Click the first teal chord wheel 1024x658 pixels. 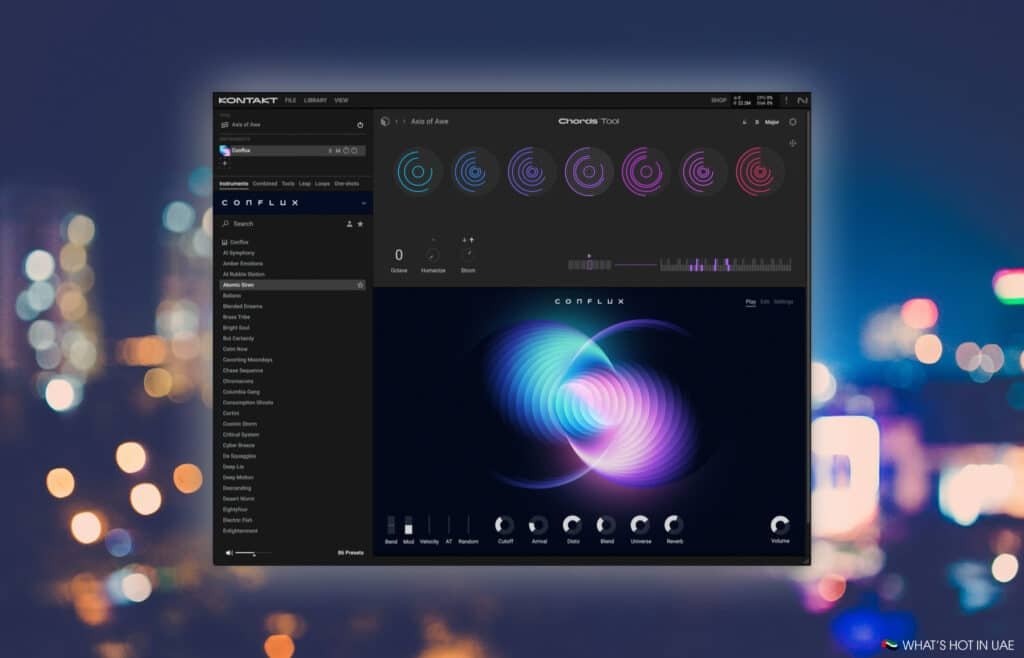[x=416, y=170]
